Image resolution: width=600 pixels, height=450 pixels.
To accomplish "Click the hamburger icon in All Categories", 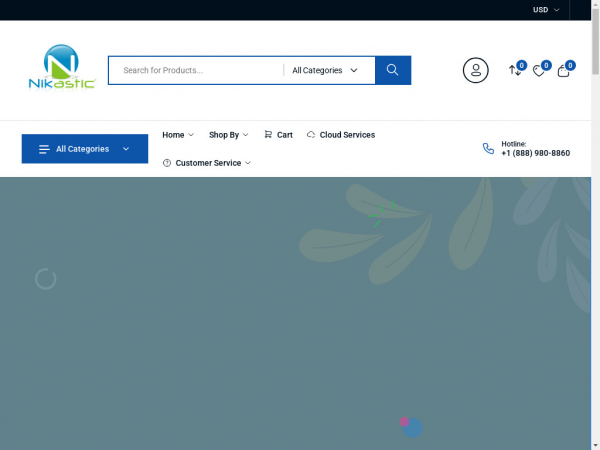I will [x=44, y=149].
